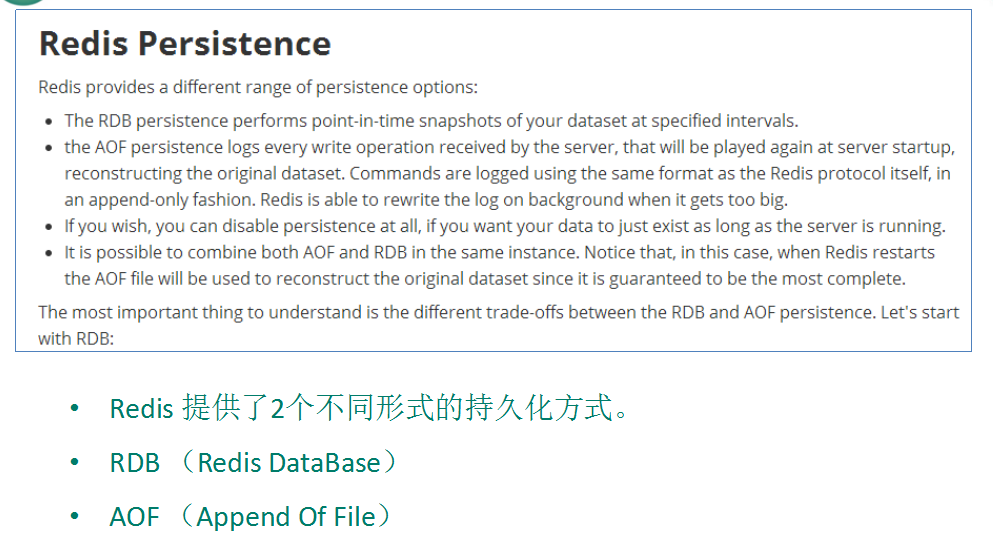The image size is (993, 536).
Task: Click the Redis Persistence heading
Action: tap(185, 44)
